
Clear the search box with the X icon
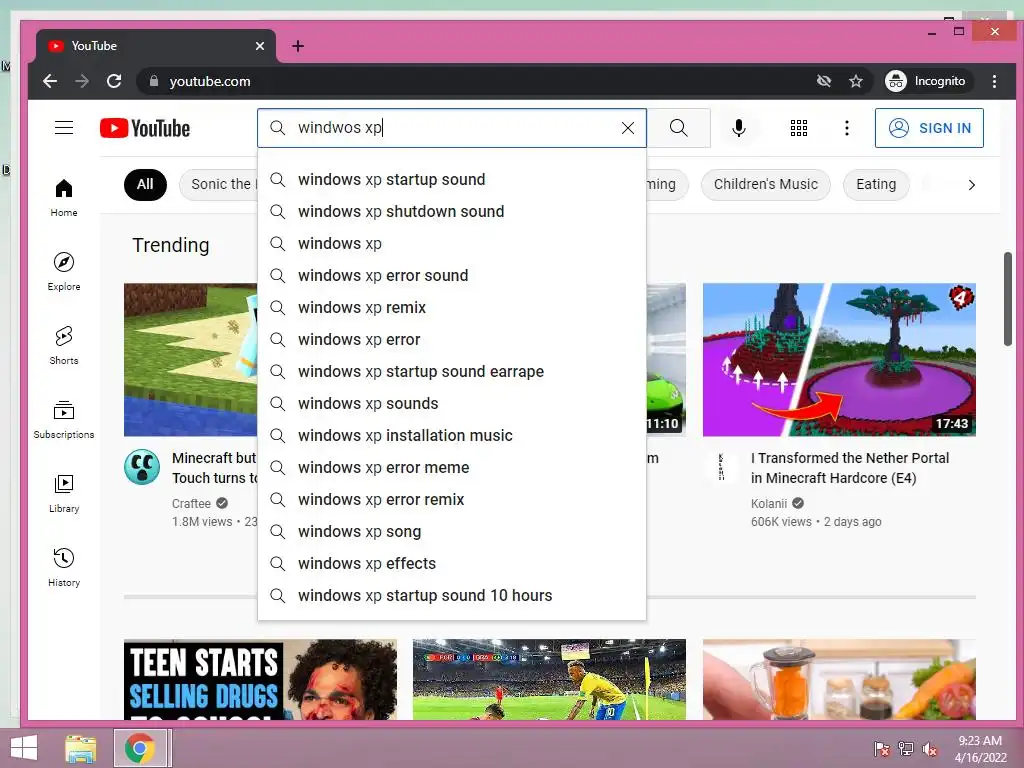click(628, 128)
